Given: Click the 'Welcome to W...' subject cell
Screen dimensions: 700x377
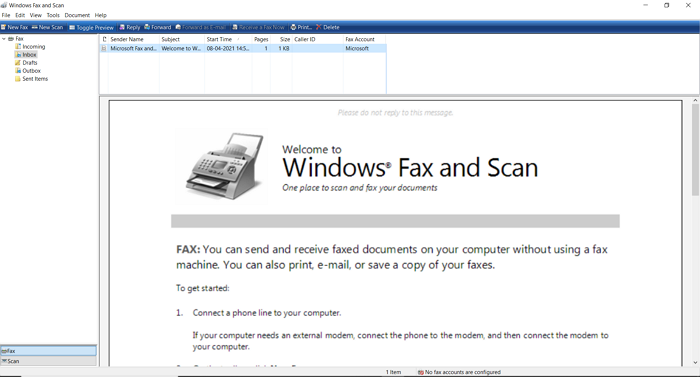Looking at the screenshot, I should 181,48.
